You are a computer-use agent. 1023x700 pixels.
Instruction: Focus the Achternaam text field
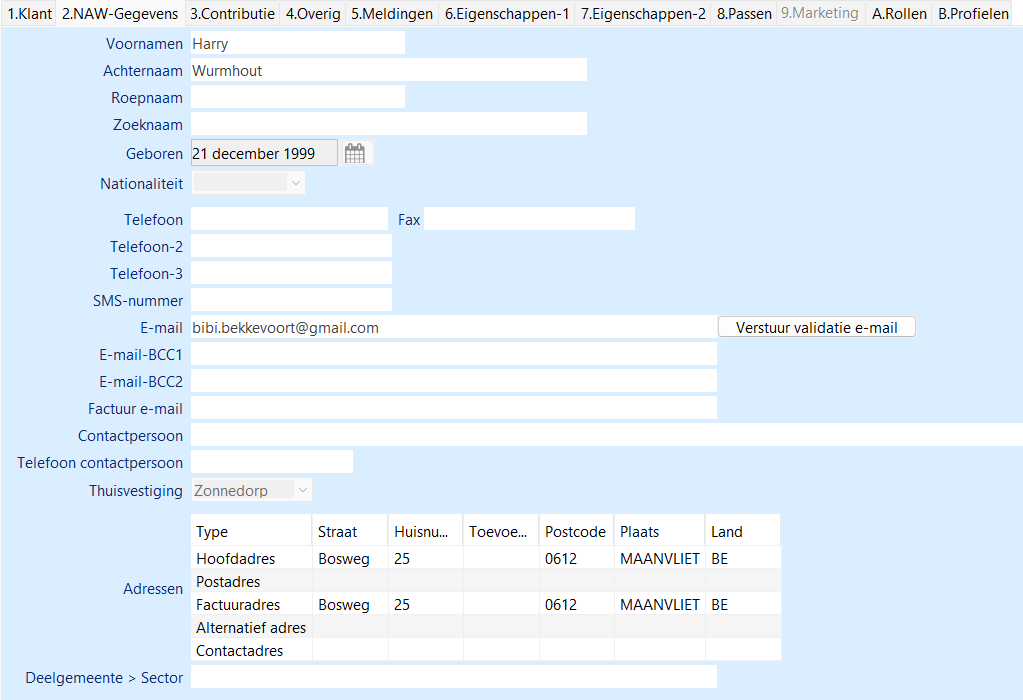[388, 70]
